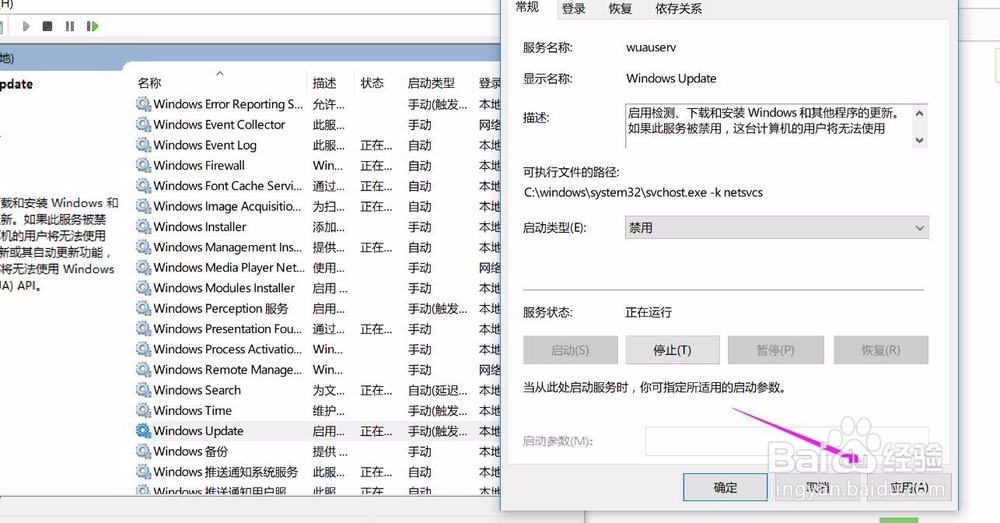Select gear icon of Windows Management Instrumentation

(143, 247)
